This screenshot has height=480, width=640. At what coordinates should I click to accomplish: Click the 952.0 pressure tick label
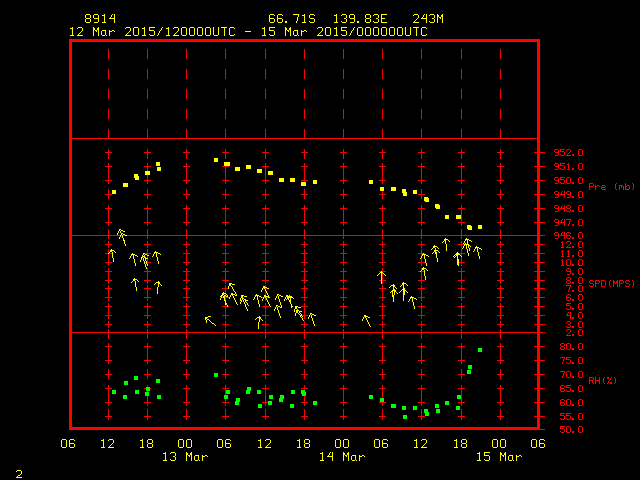click(569, 153)
